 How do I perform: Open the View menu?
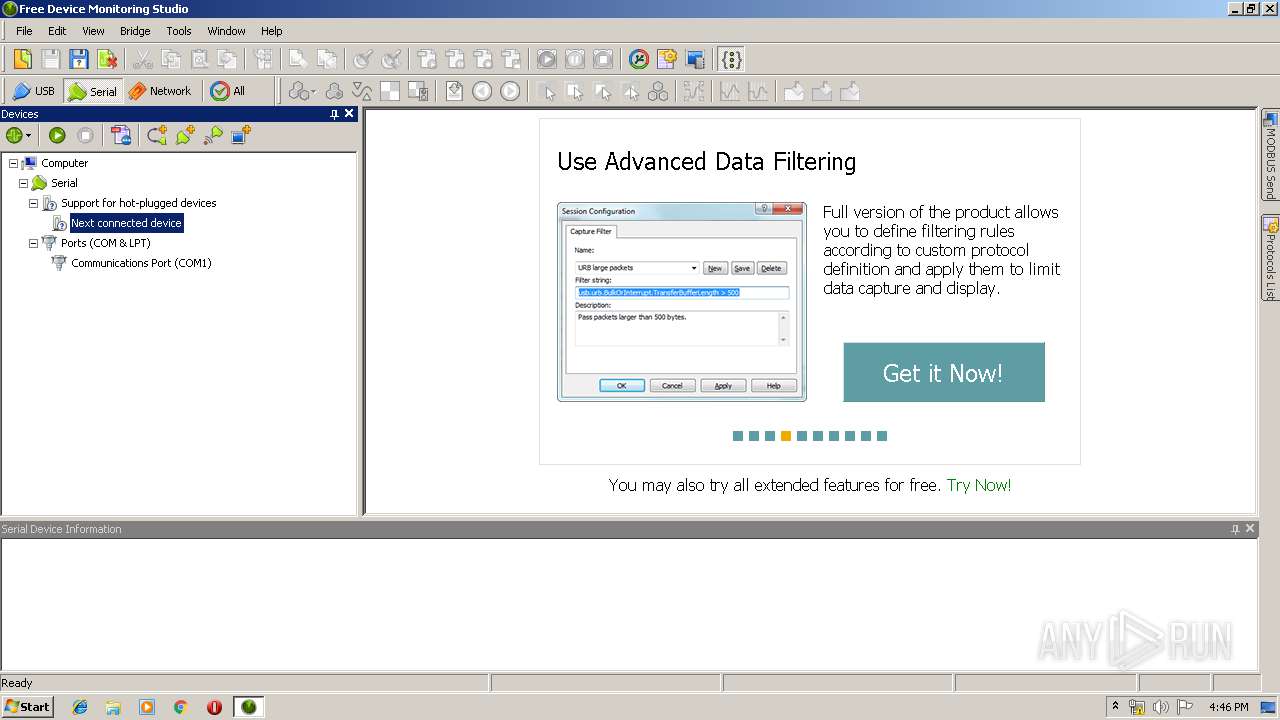(x=93, y=31)
